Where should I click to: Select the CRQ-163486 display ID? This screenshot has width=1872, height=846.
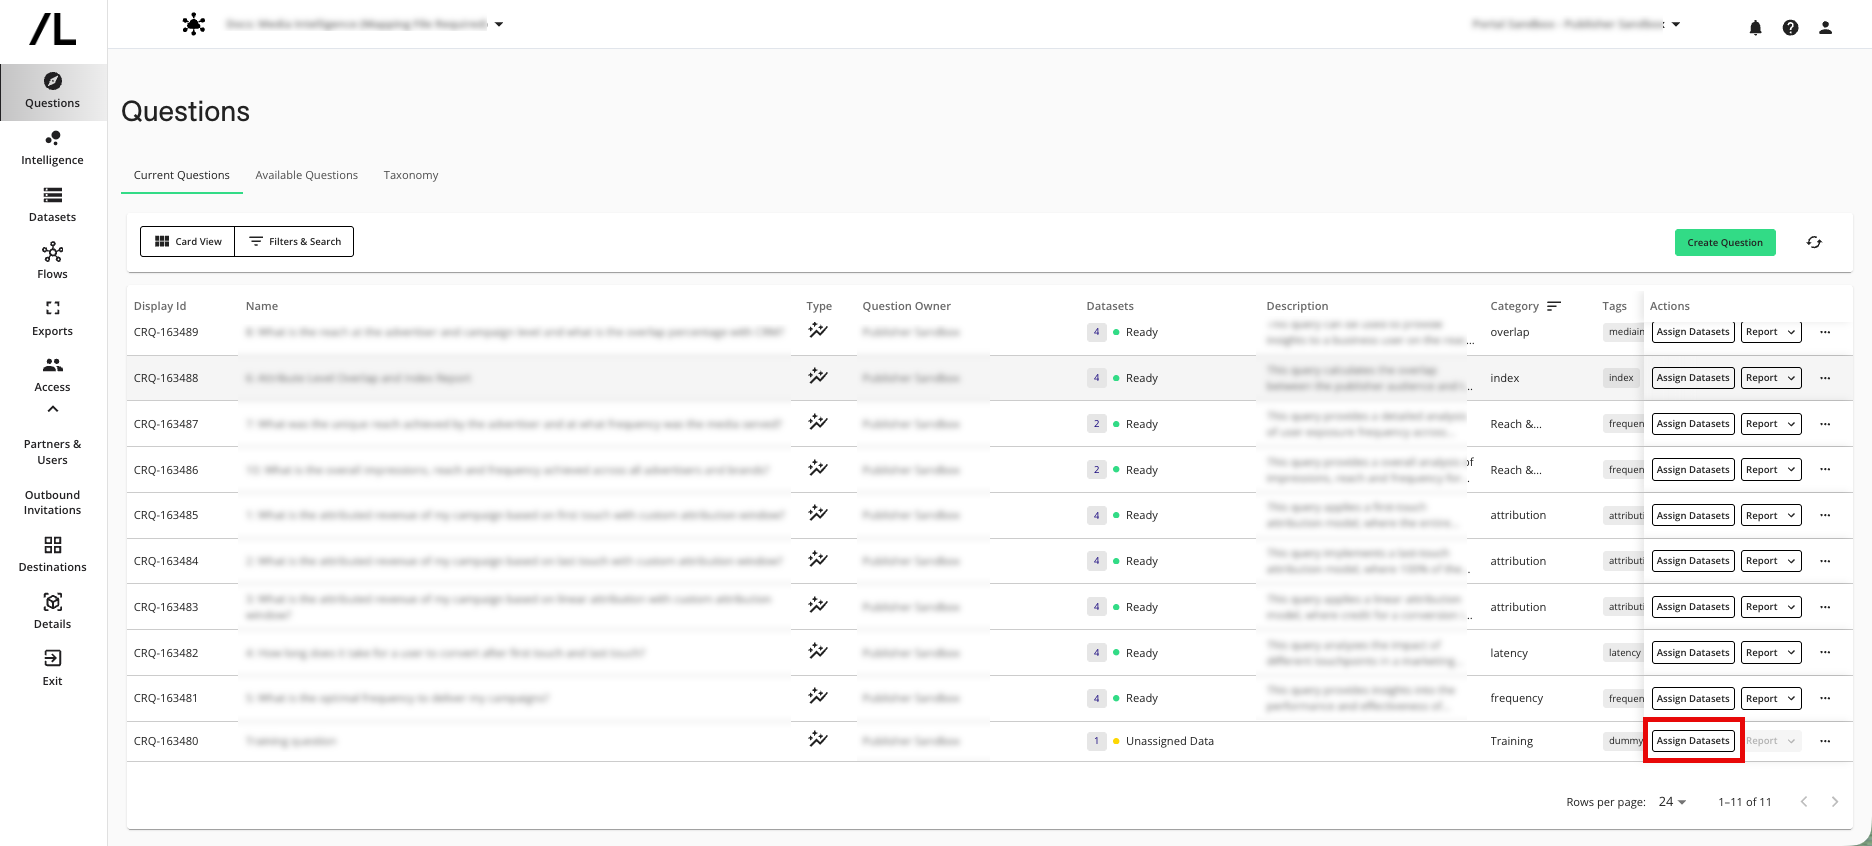tap(166, 470)
